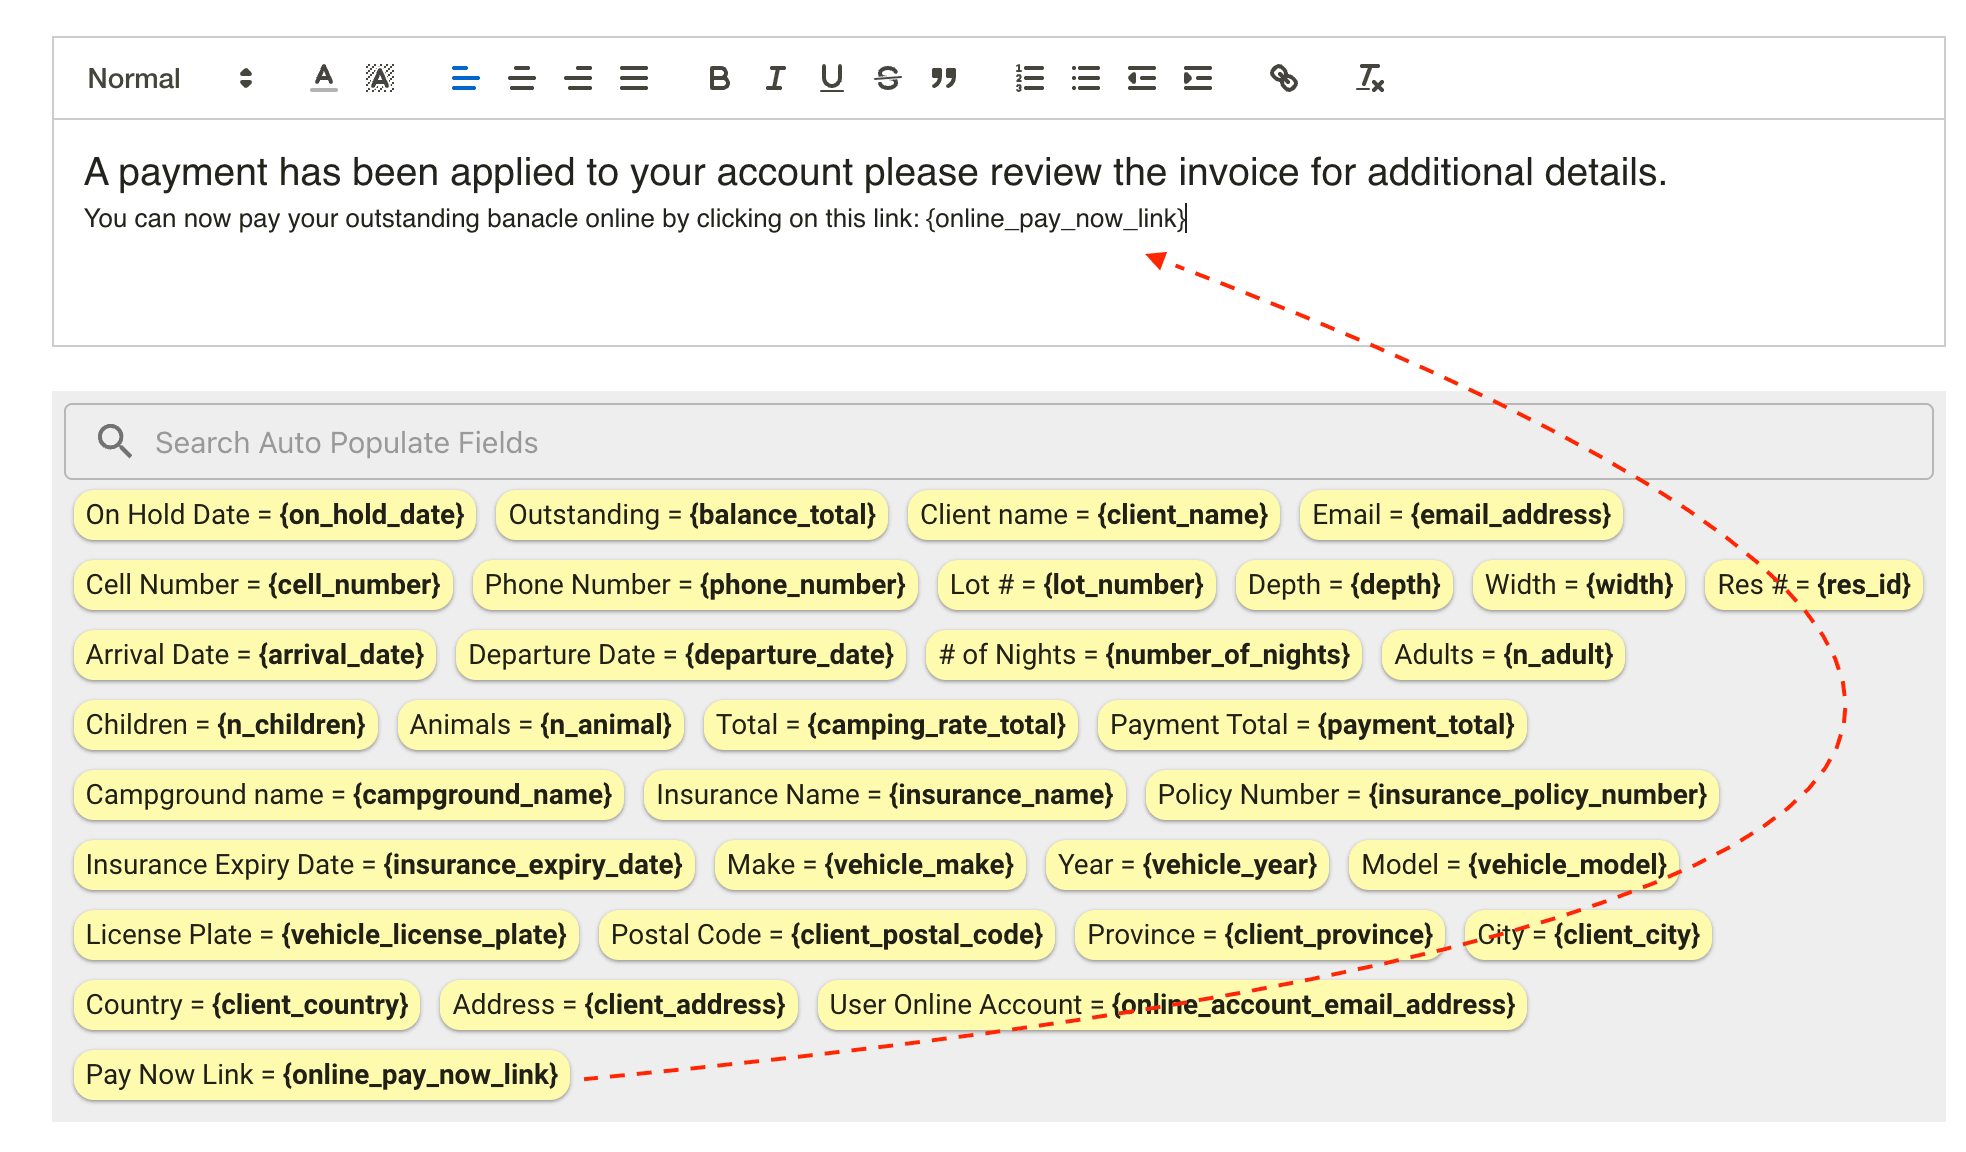Click the outstanding balance link sentence
Screen dimensions: 1966x1152
coord(635,218)
